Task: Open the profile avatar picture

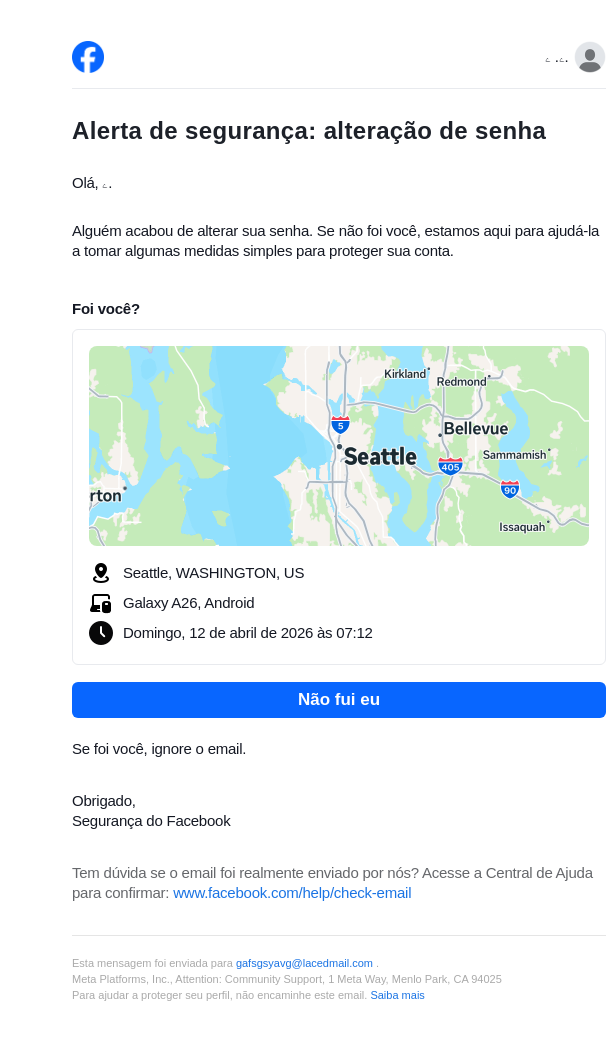Action: tap(590, 57)
